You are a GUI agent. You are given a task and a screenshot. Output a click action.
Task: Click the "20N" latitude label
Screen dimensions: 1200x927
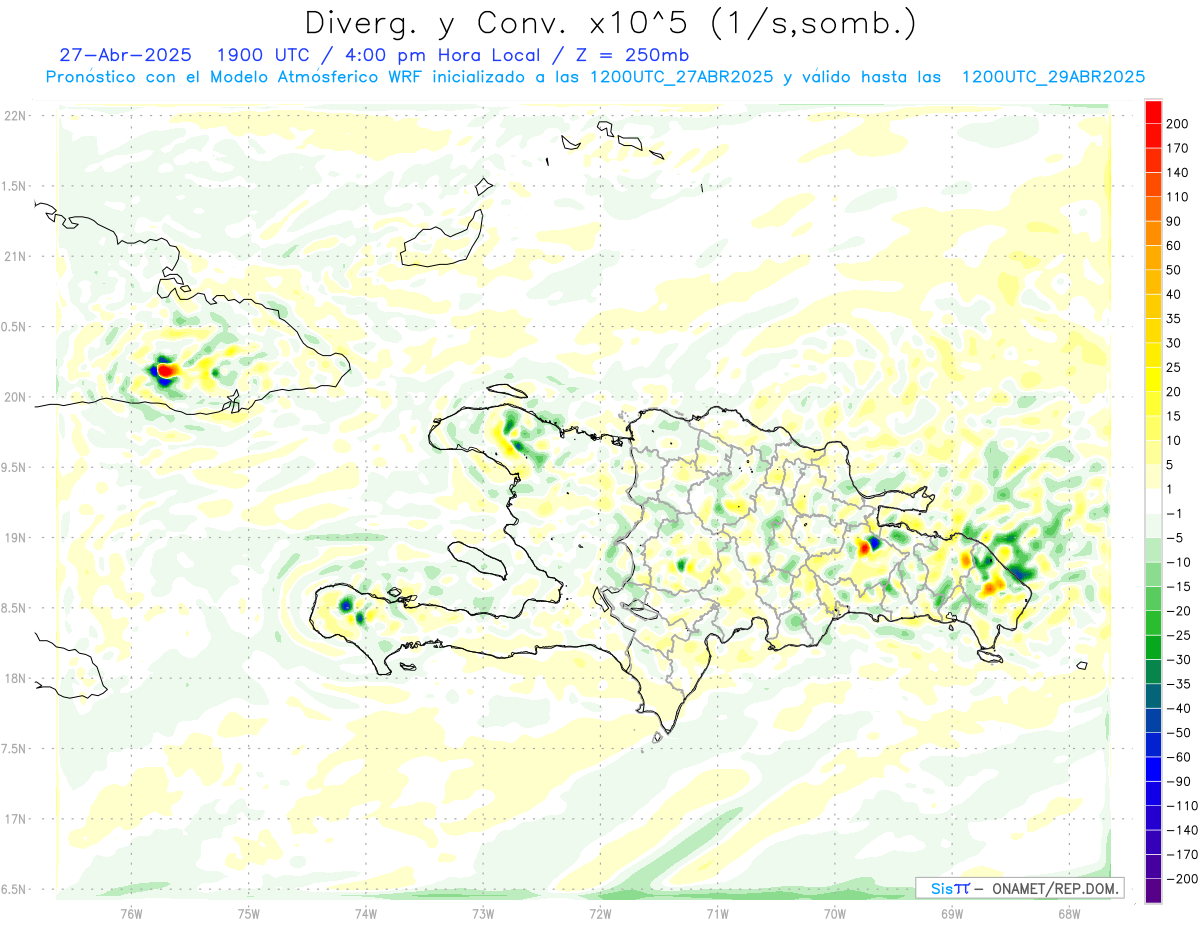pyautogui.click(x=14, y=397)
